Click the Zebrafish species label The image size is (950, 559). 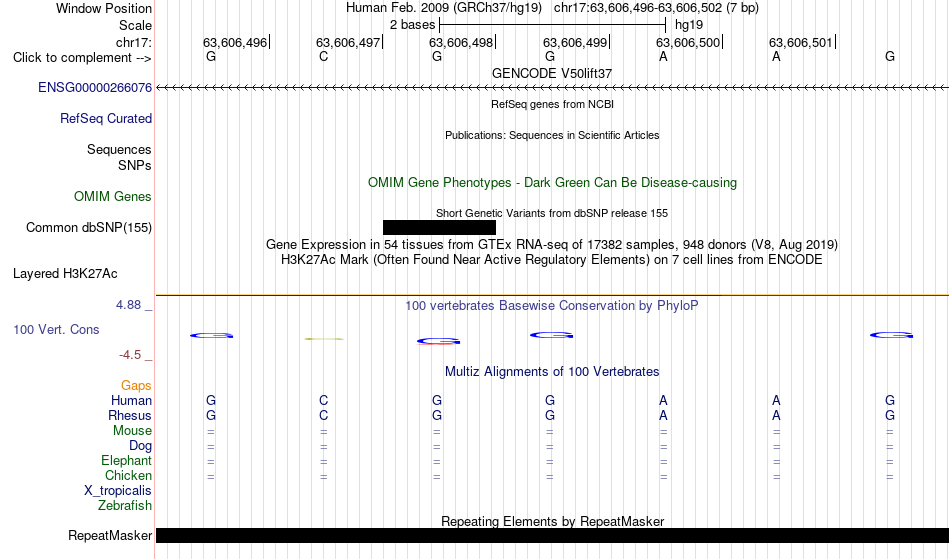(x=125, y=506)
